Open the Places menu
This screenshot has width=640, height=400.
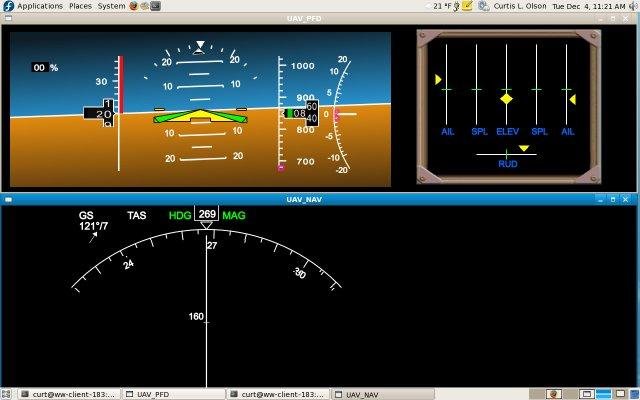point(80,6)
